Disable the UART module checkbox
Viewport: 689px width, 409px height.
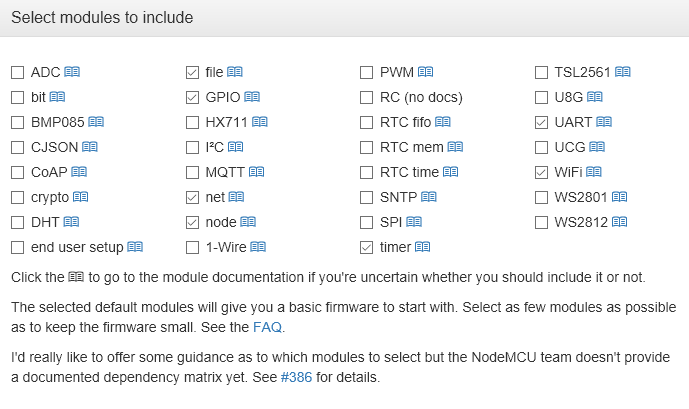[542, 123]
